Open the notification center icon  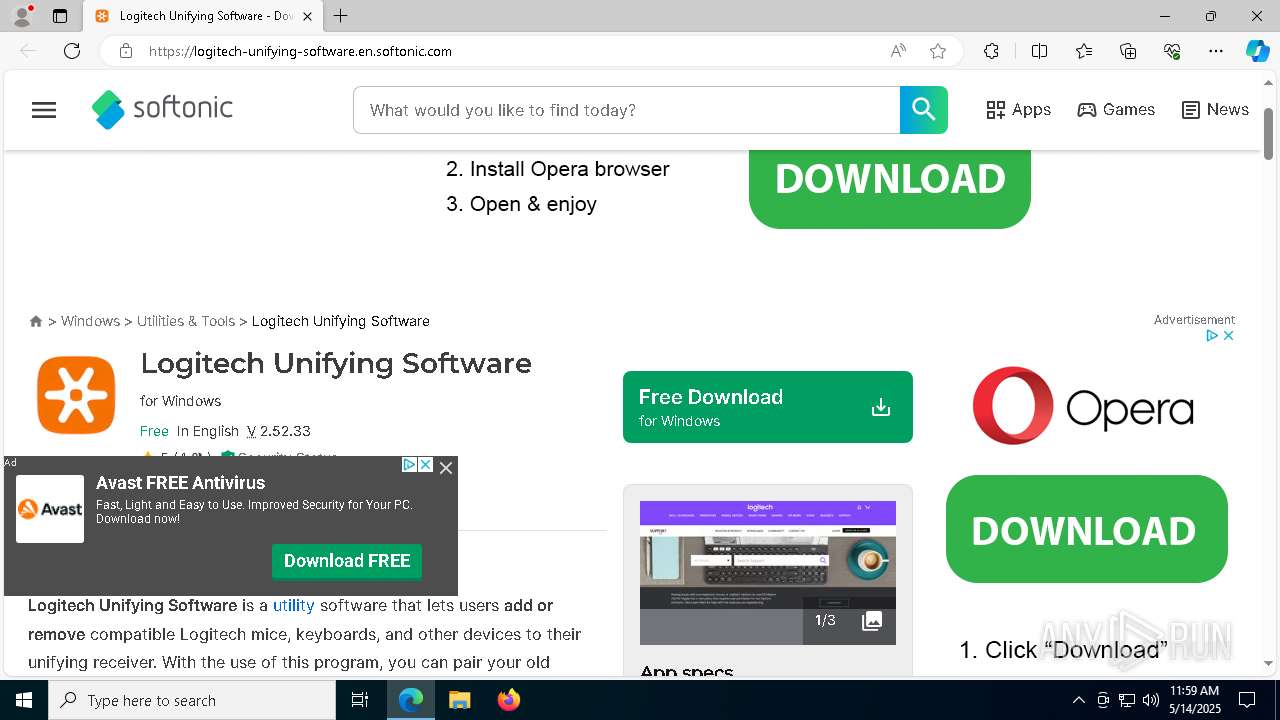(x=1247, y=700)
